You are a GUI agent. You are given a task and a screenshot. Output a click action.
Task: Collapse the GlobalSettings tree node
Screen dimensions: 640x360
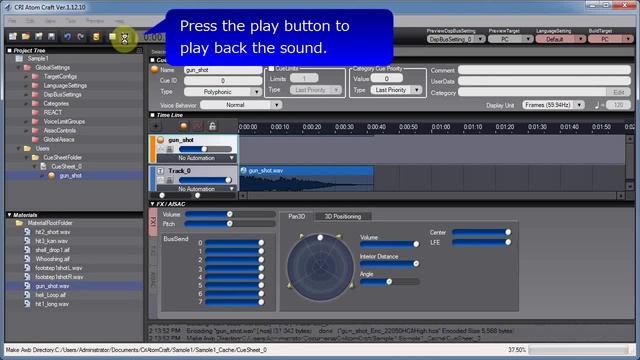pyautogui.click(x=18, y=68)
